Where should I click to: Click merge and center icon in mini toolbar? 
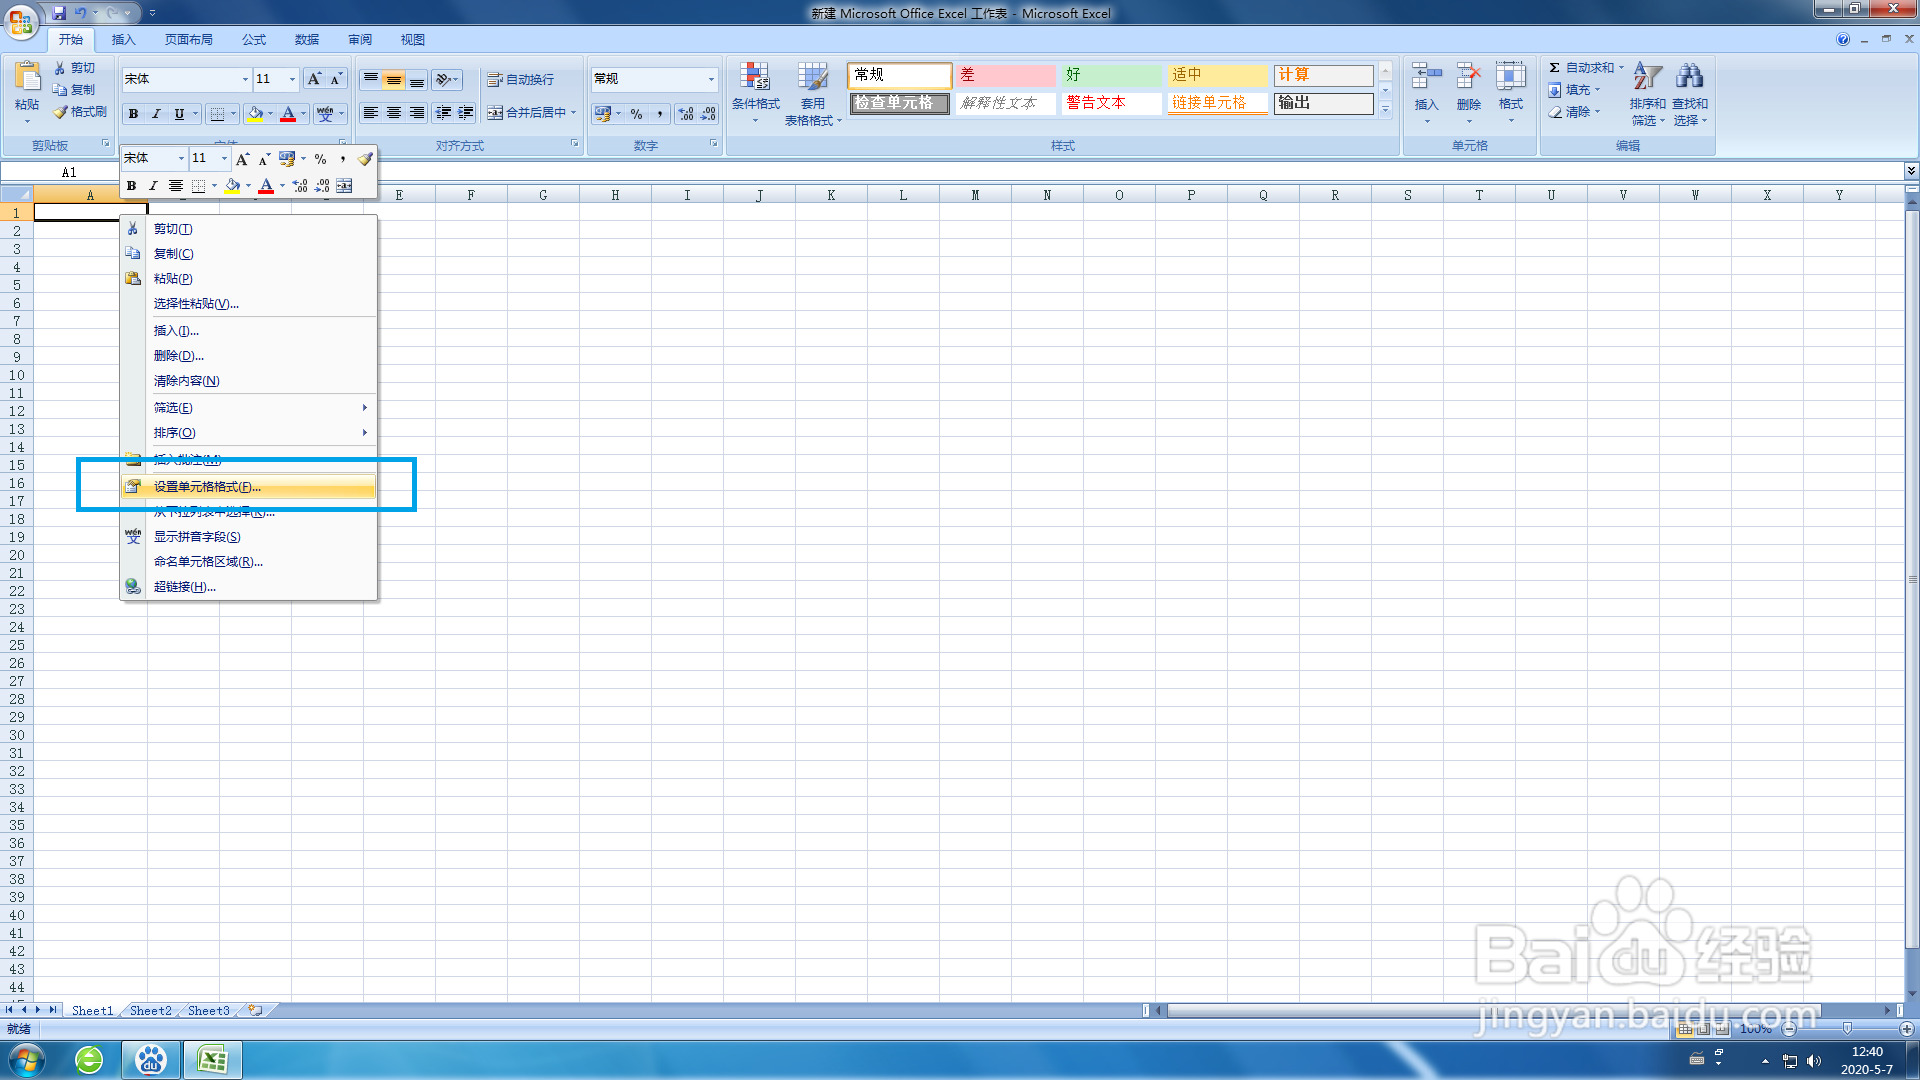point(344,186)
